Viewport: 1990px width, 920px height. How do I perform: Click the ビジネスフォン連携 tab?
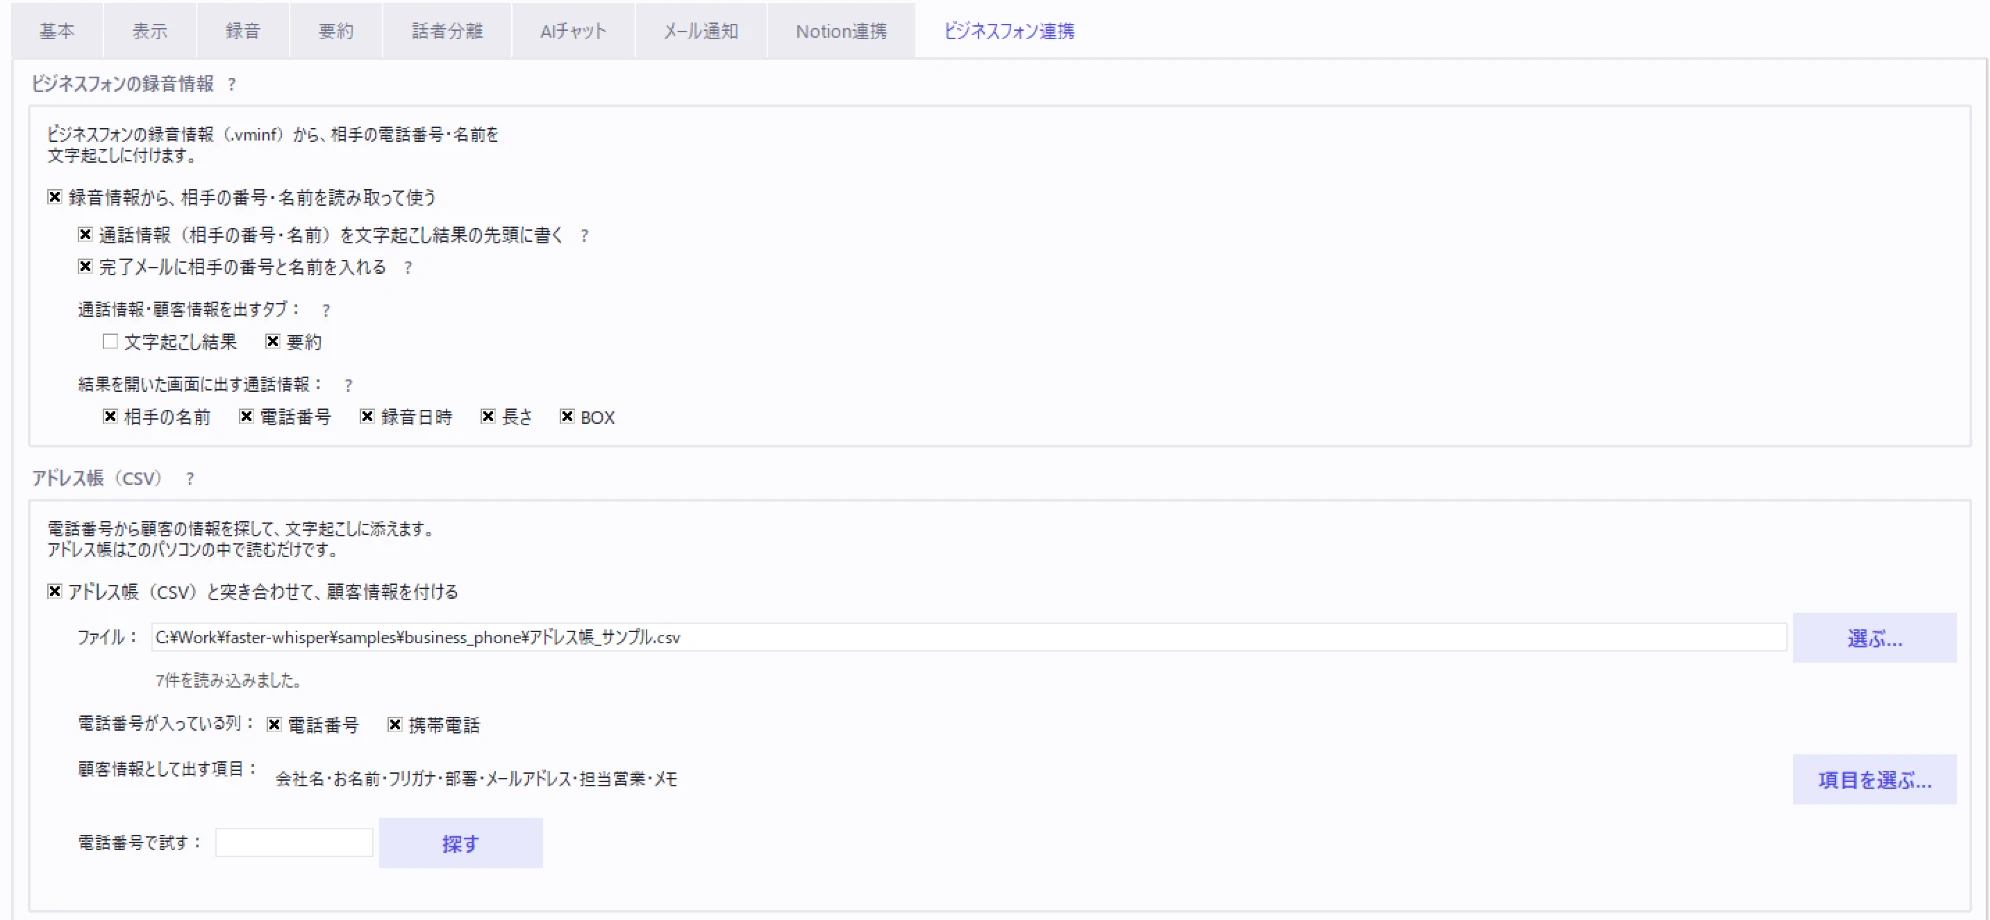1009,31
